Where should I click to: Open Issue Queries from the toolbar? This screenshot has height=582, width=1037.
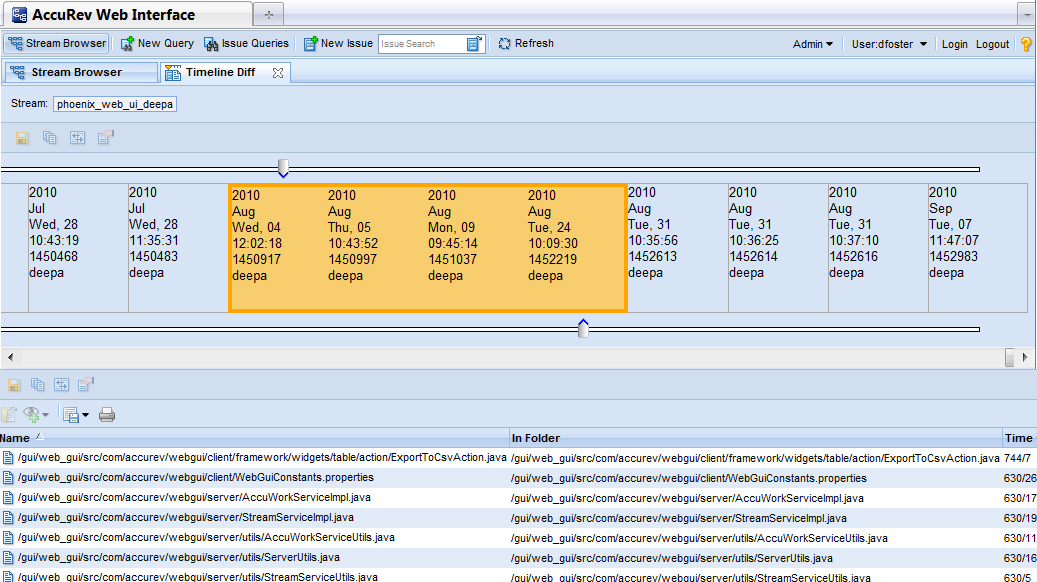tap(246, 44)
